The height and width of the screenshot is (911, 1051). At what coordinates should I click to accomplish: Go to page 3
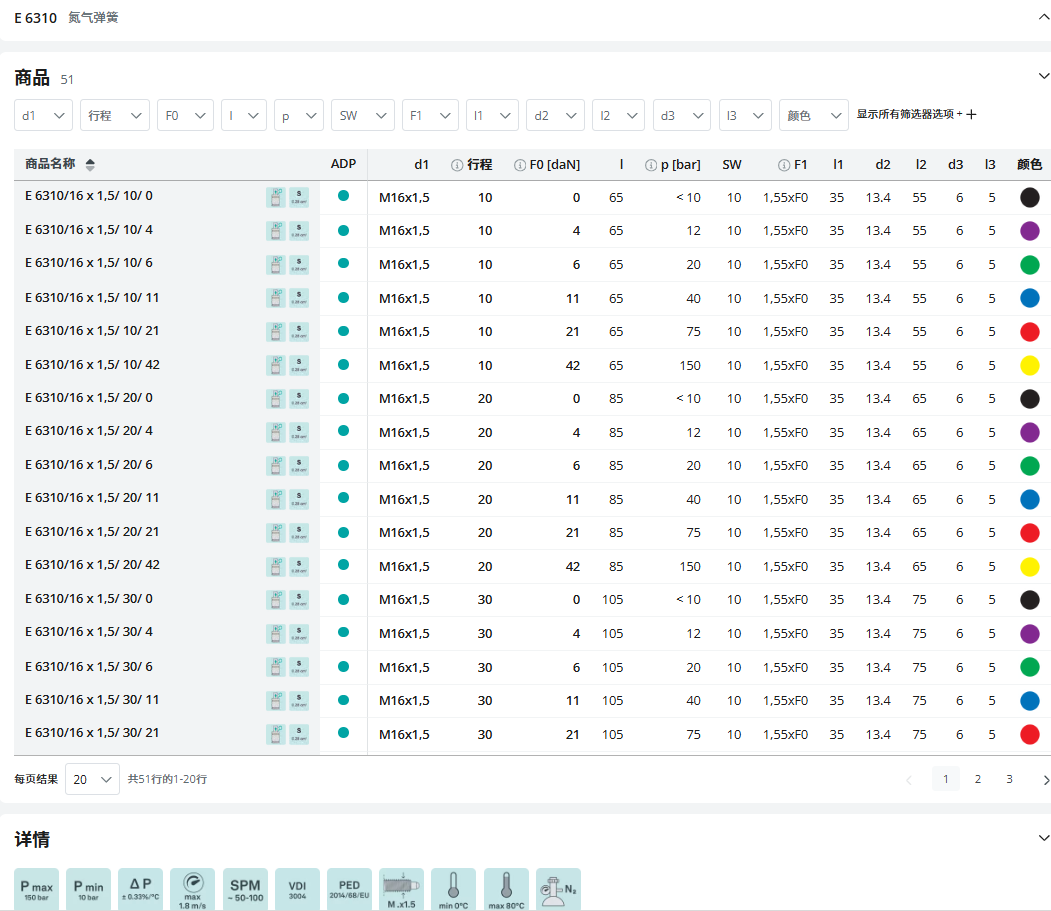pos(1009,779)
